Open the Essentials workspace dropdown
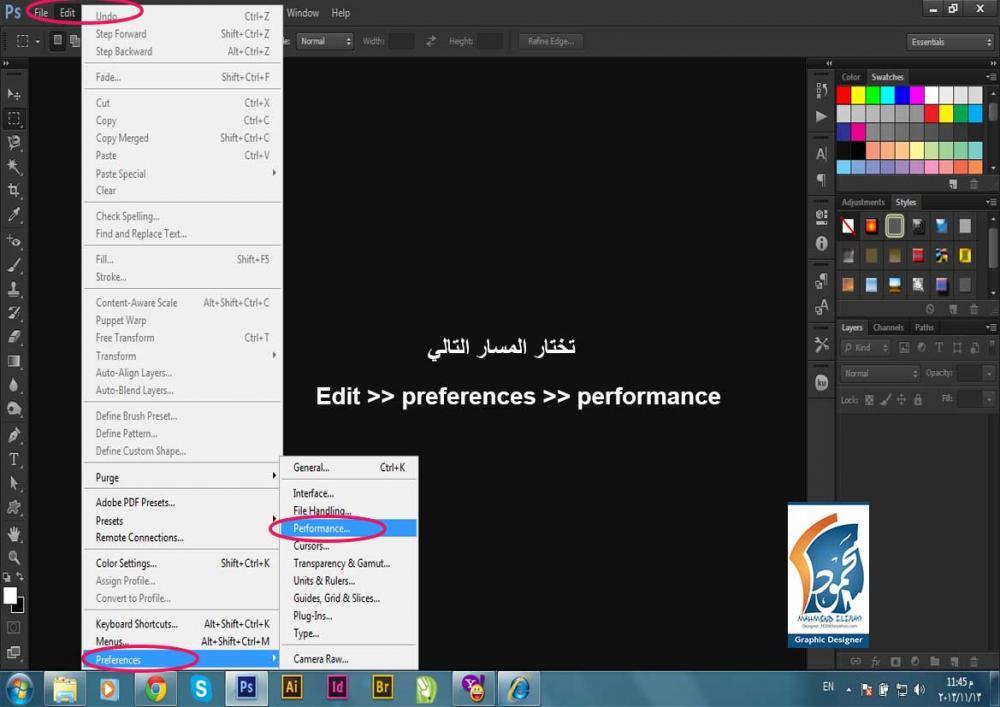The width and height of the screenshot is (1000, 707). tap(950, 42)
